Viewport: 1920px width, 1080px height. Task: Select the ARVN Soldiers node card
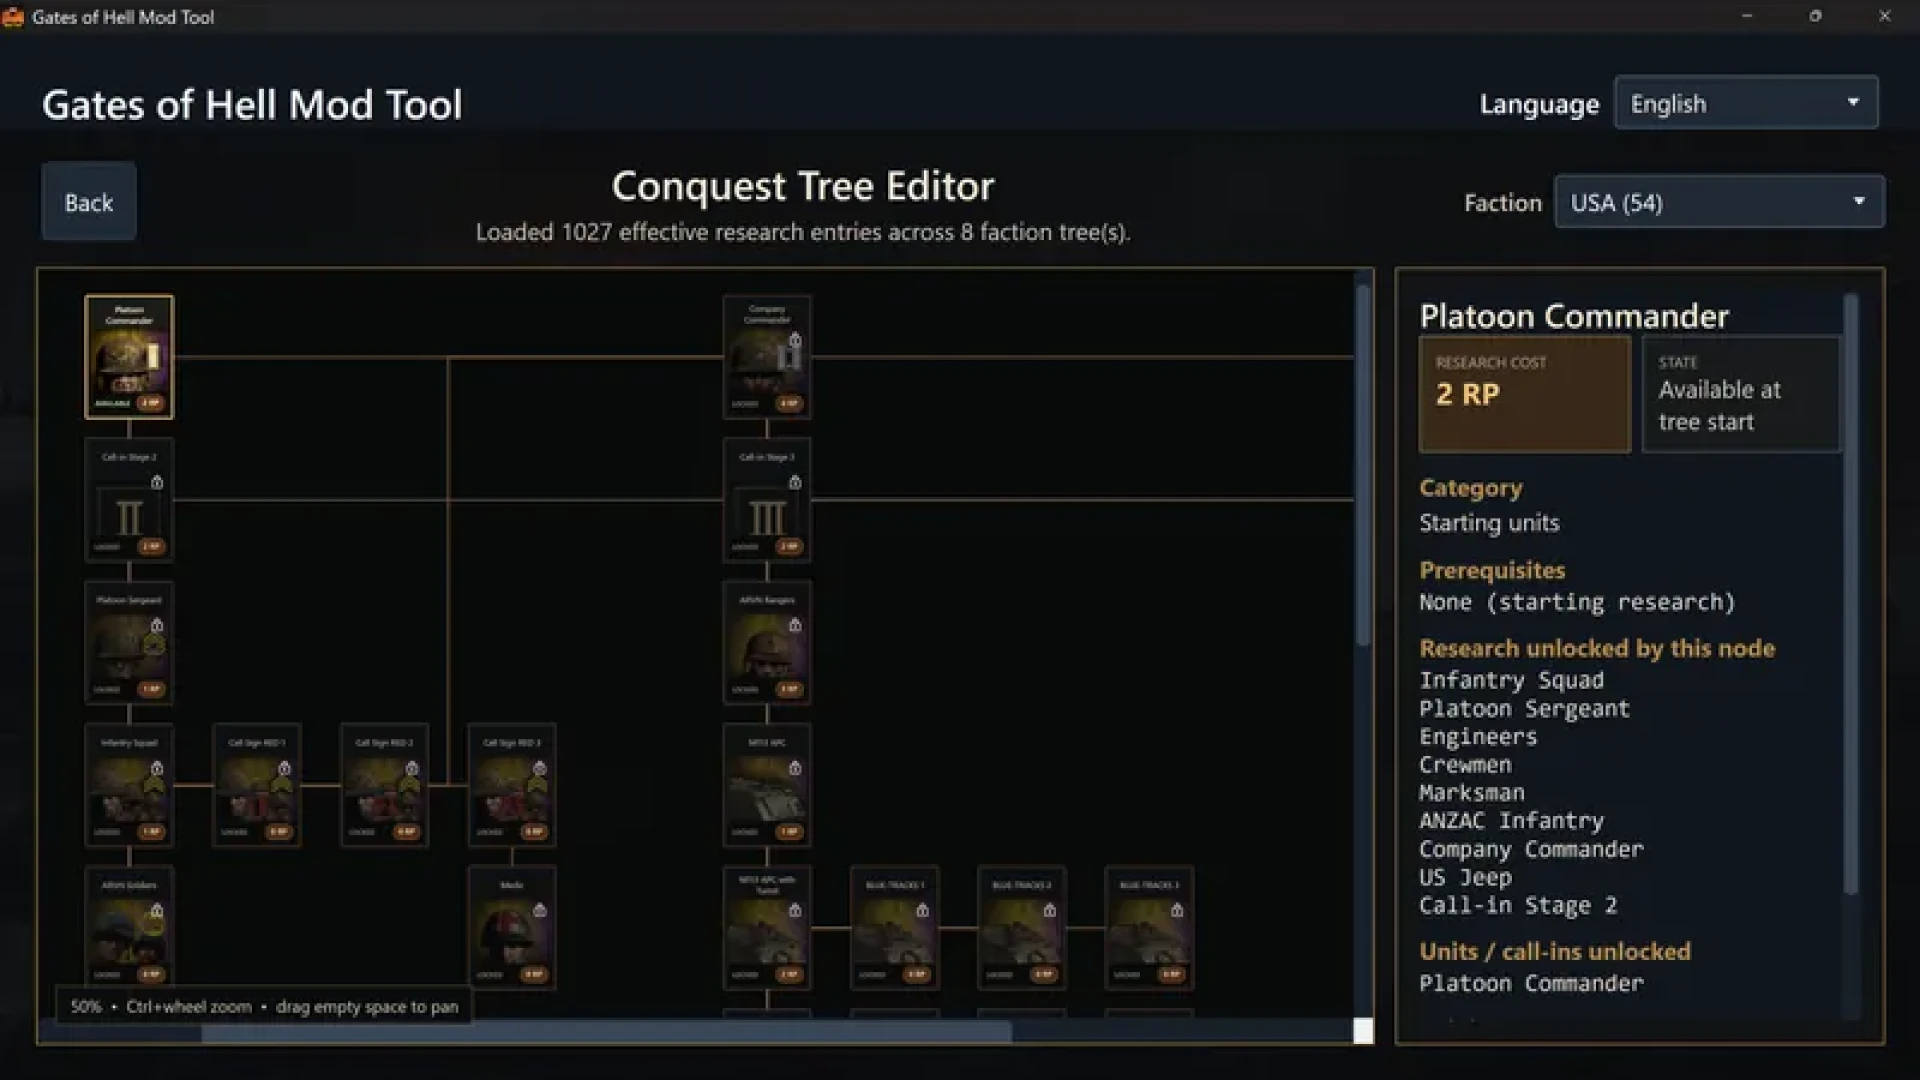pos(129,928)
